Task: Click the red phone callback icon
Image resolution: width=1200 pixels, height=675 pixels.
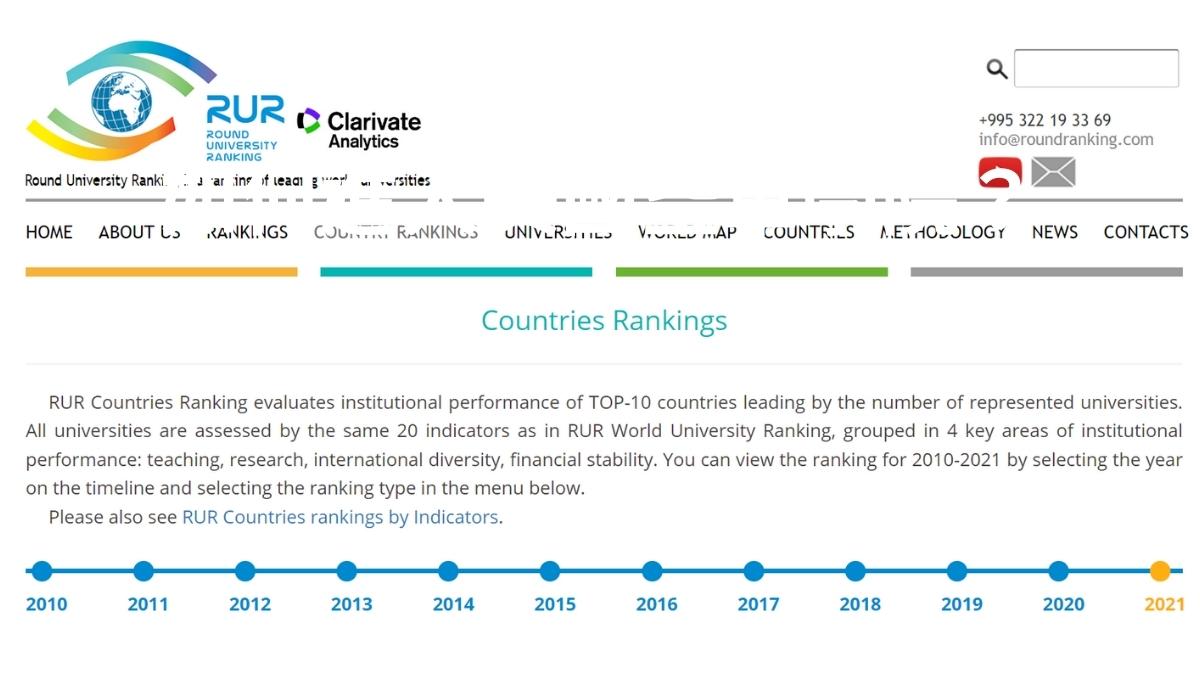Action: [1000, 173]
